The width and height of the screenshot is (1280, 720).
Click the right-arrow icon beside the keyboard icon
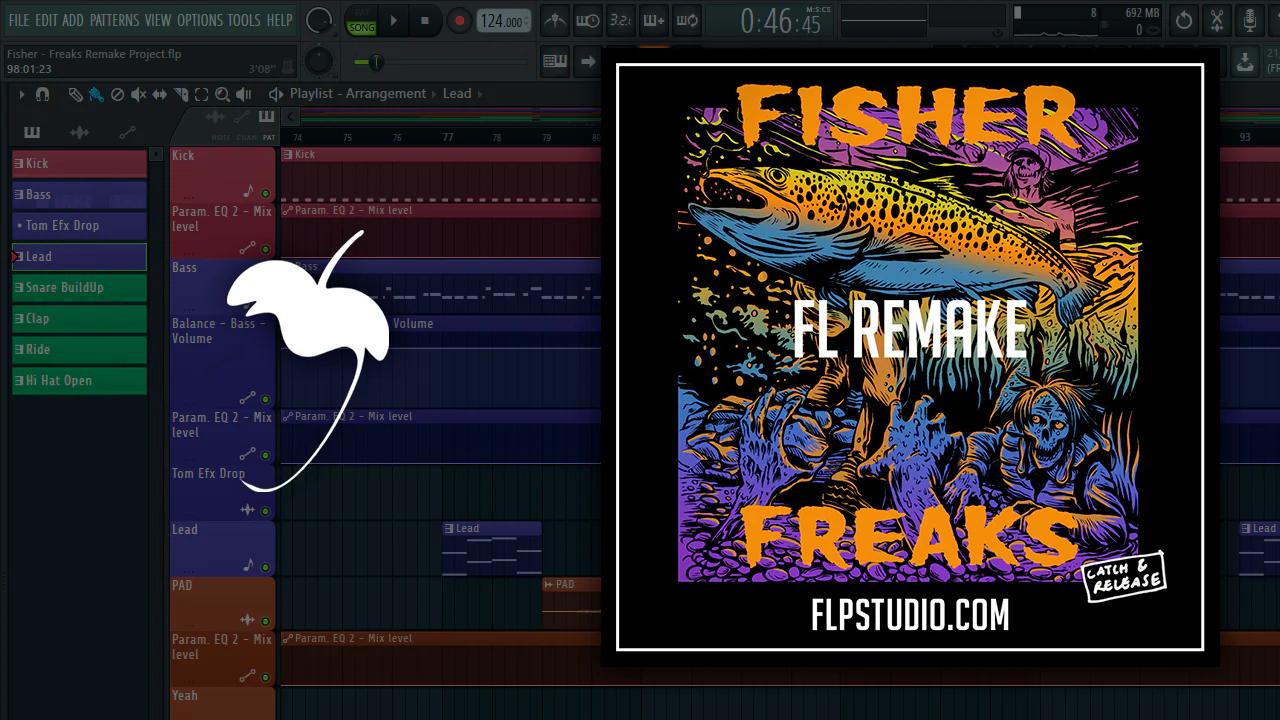(x=588, y=62)
